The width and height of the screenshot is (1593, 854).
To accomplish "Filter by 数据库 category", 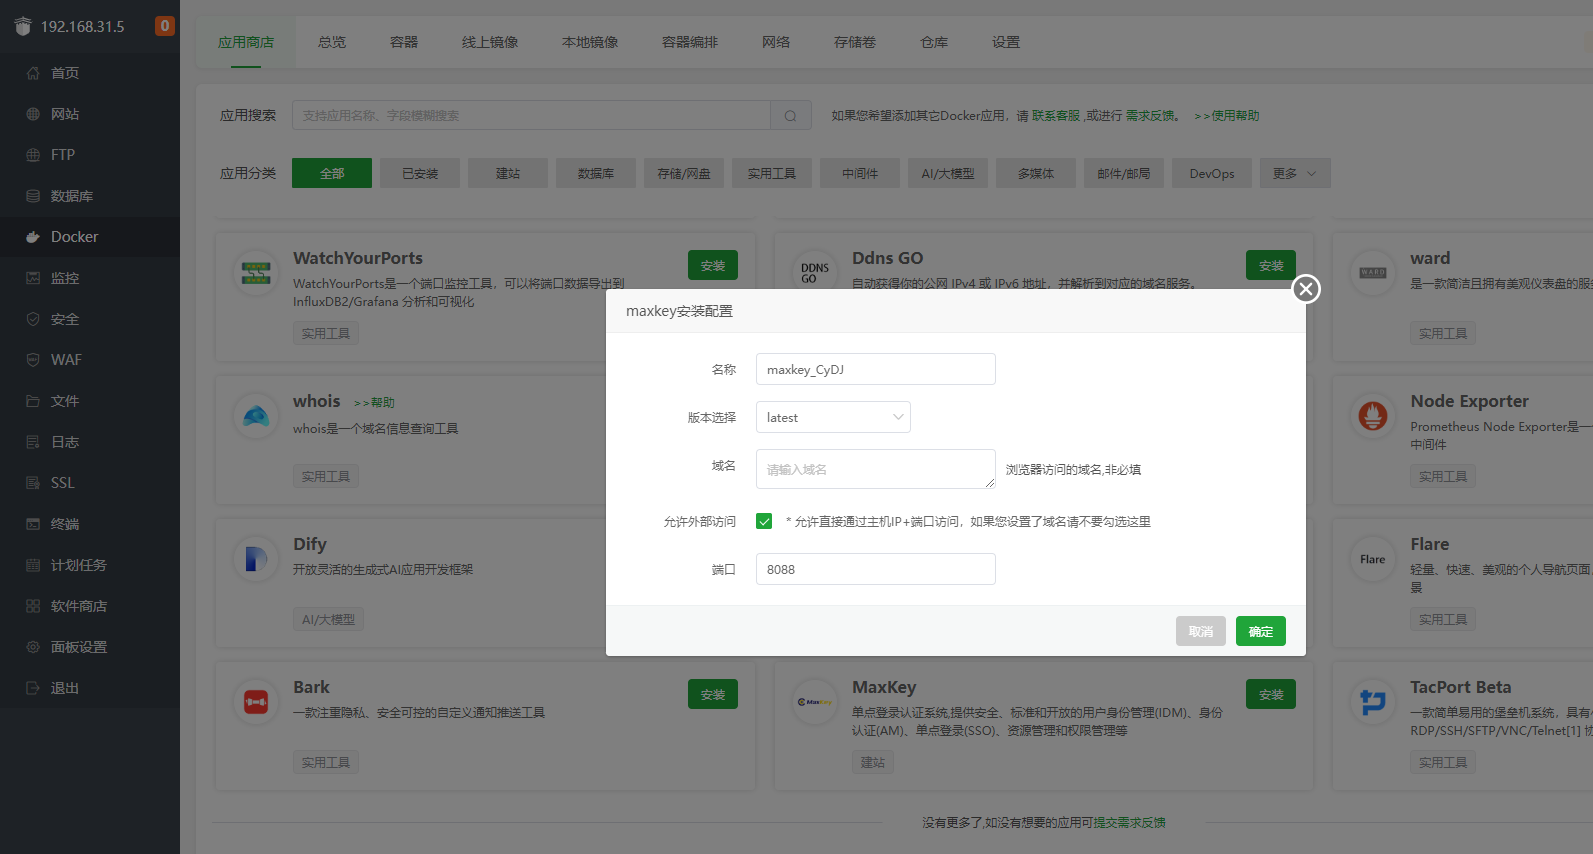I will coord(596,173).
